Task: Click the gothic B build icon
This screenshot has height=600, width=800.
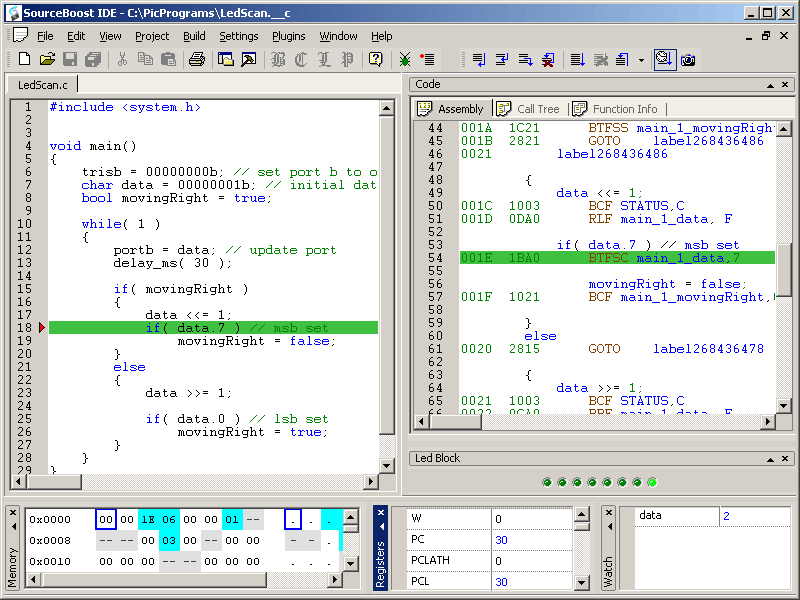Action: tap(278, 60)
